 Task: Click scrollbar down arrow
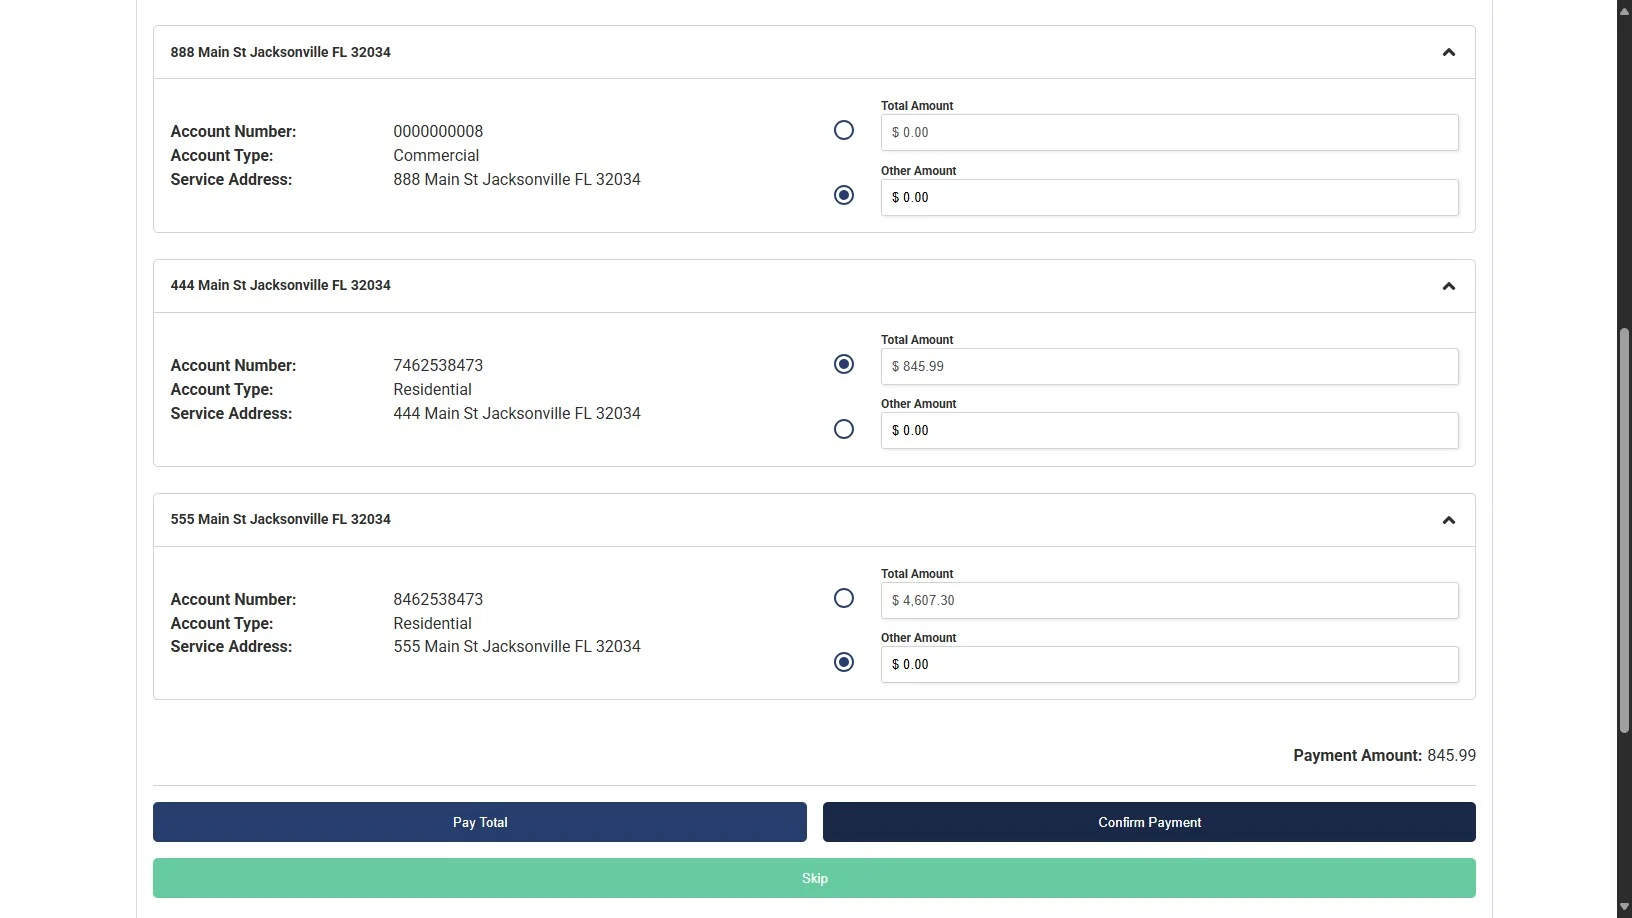(x=1624, y=908)
